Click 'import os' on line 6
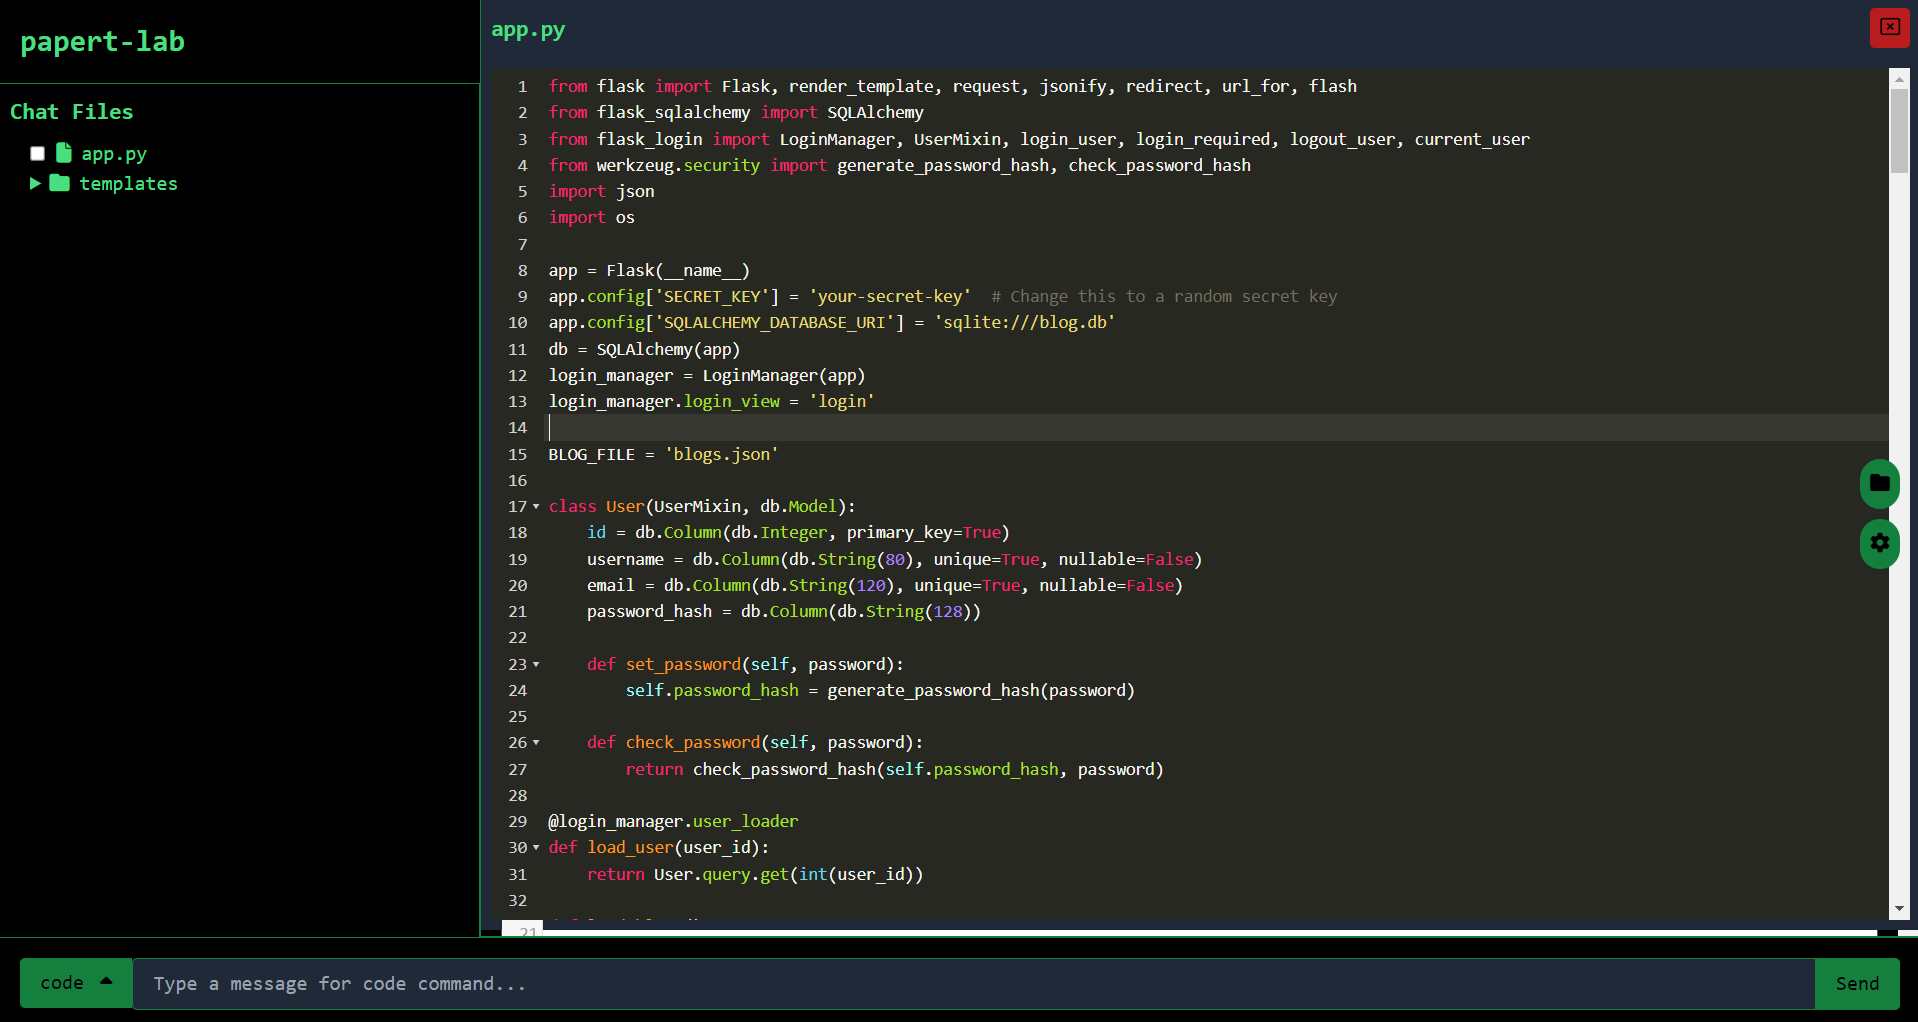1918x1022 pixels. click(591, 217)
